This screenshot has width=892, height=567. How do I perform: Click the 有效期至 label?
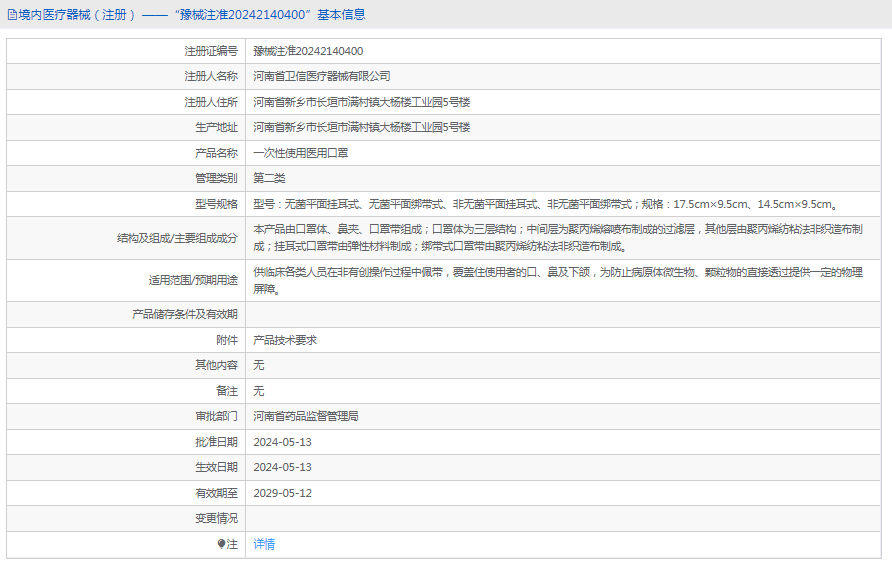[x=216, y=494]
